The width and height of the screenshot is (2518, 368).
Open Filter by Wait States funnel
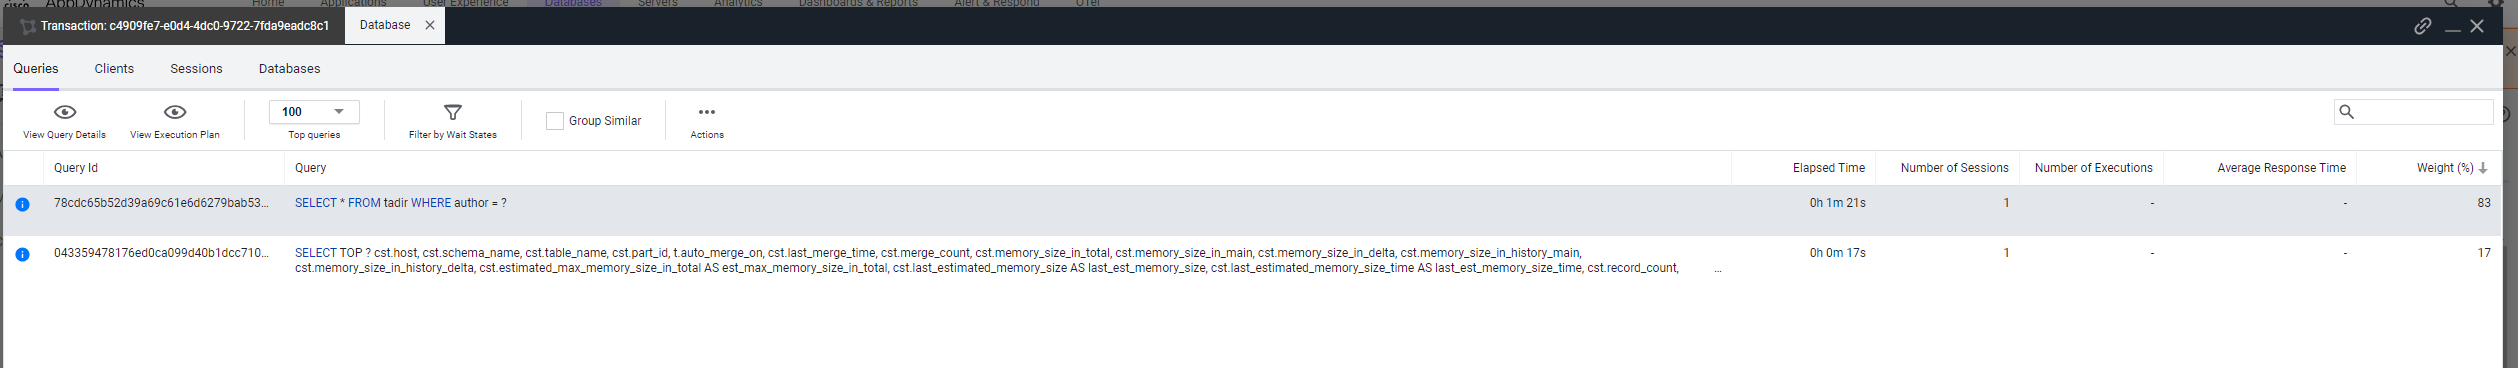point(453,112)
